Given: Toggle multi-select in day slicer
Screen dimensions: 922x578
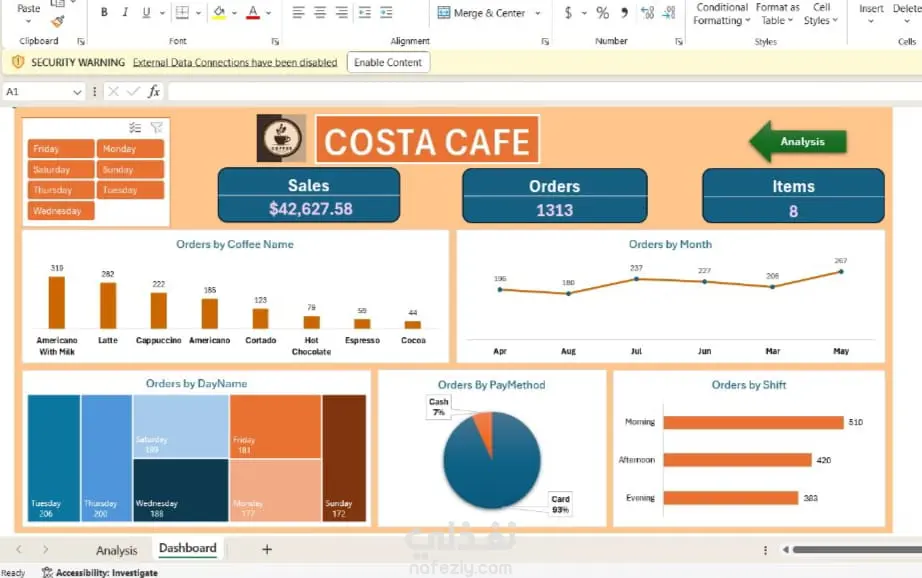Looking at the screenshot, I should click(135, 128).
